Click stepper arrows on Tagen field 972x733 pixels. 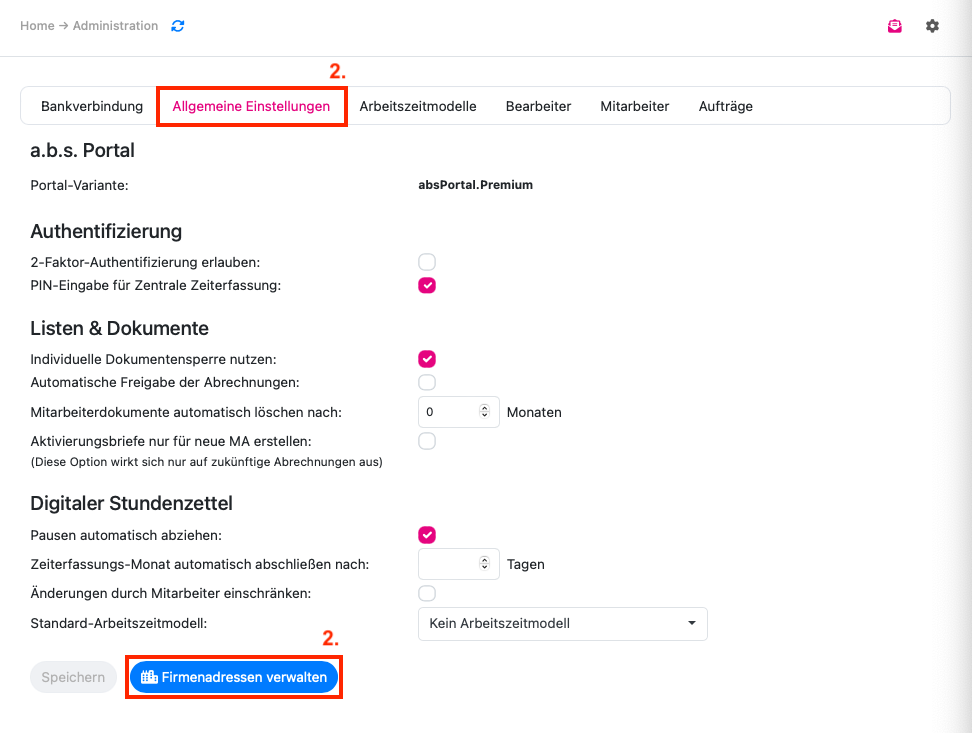coord(485,564)
